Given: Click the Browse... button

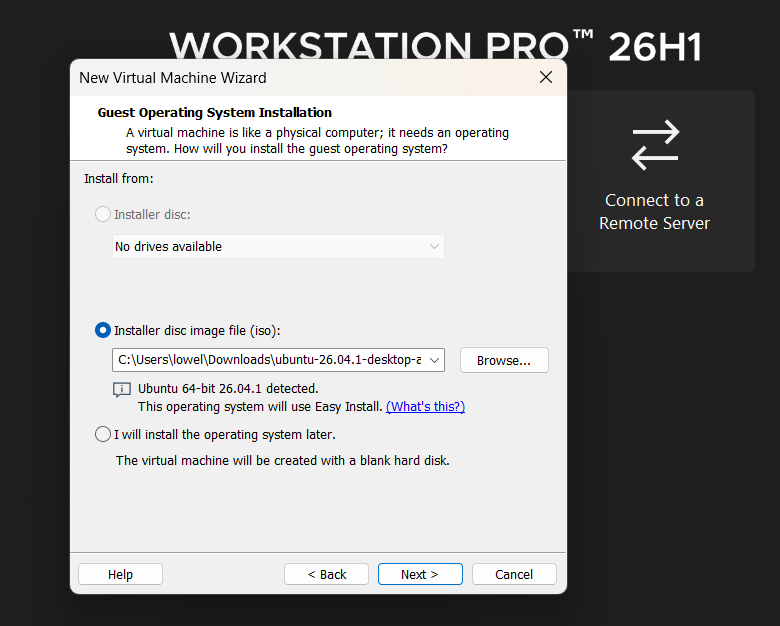Looking at the screenshot, I should (x=504, y=360).
